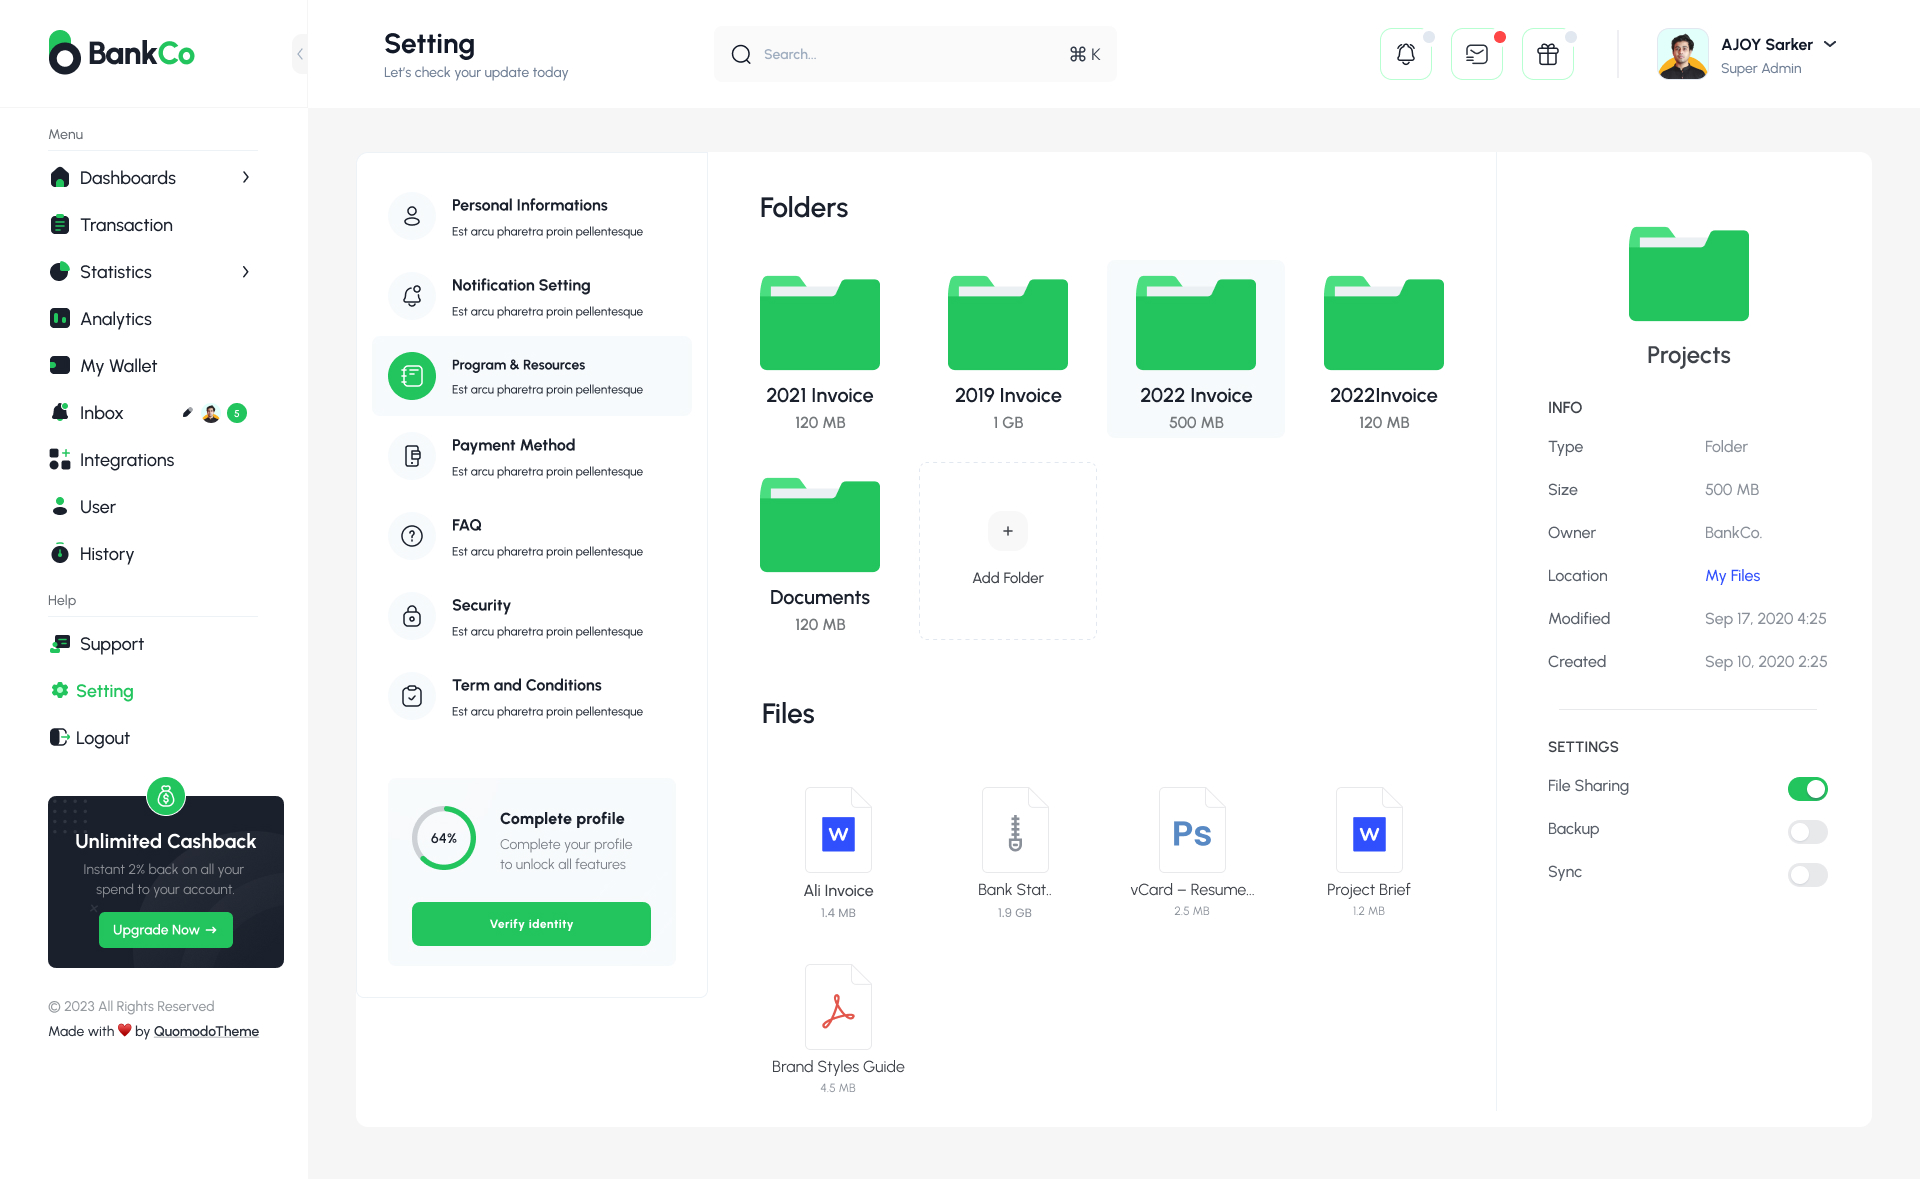Viewport: 1920px width, 1179px height.
Task: Enable the Backup toggle
Action: pos(1807,831)
